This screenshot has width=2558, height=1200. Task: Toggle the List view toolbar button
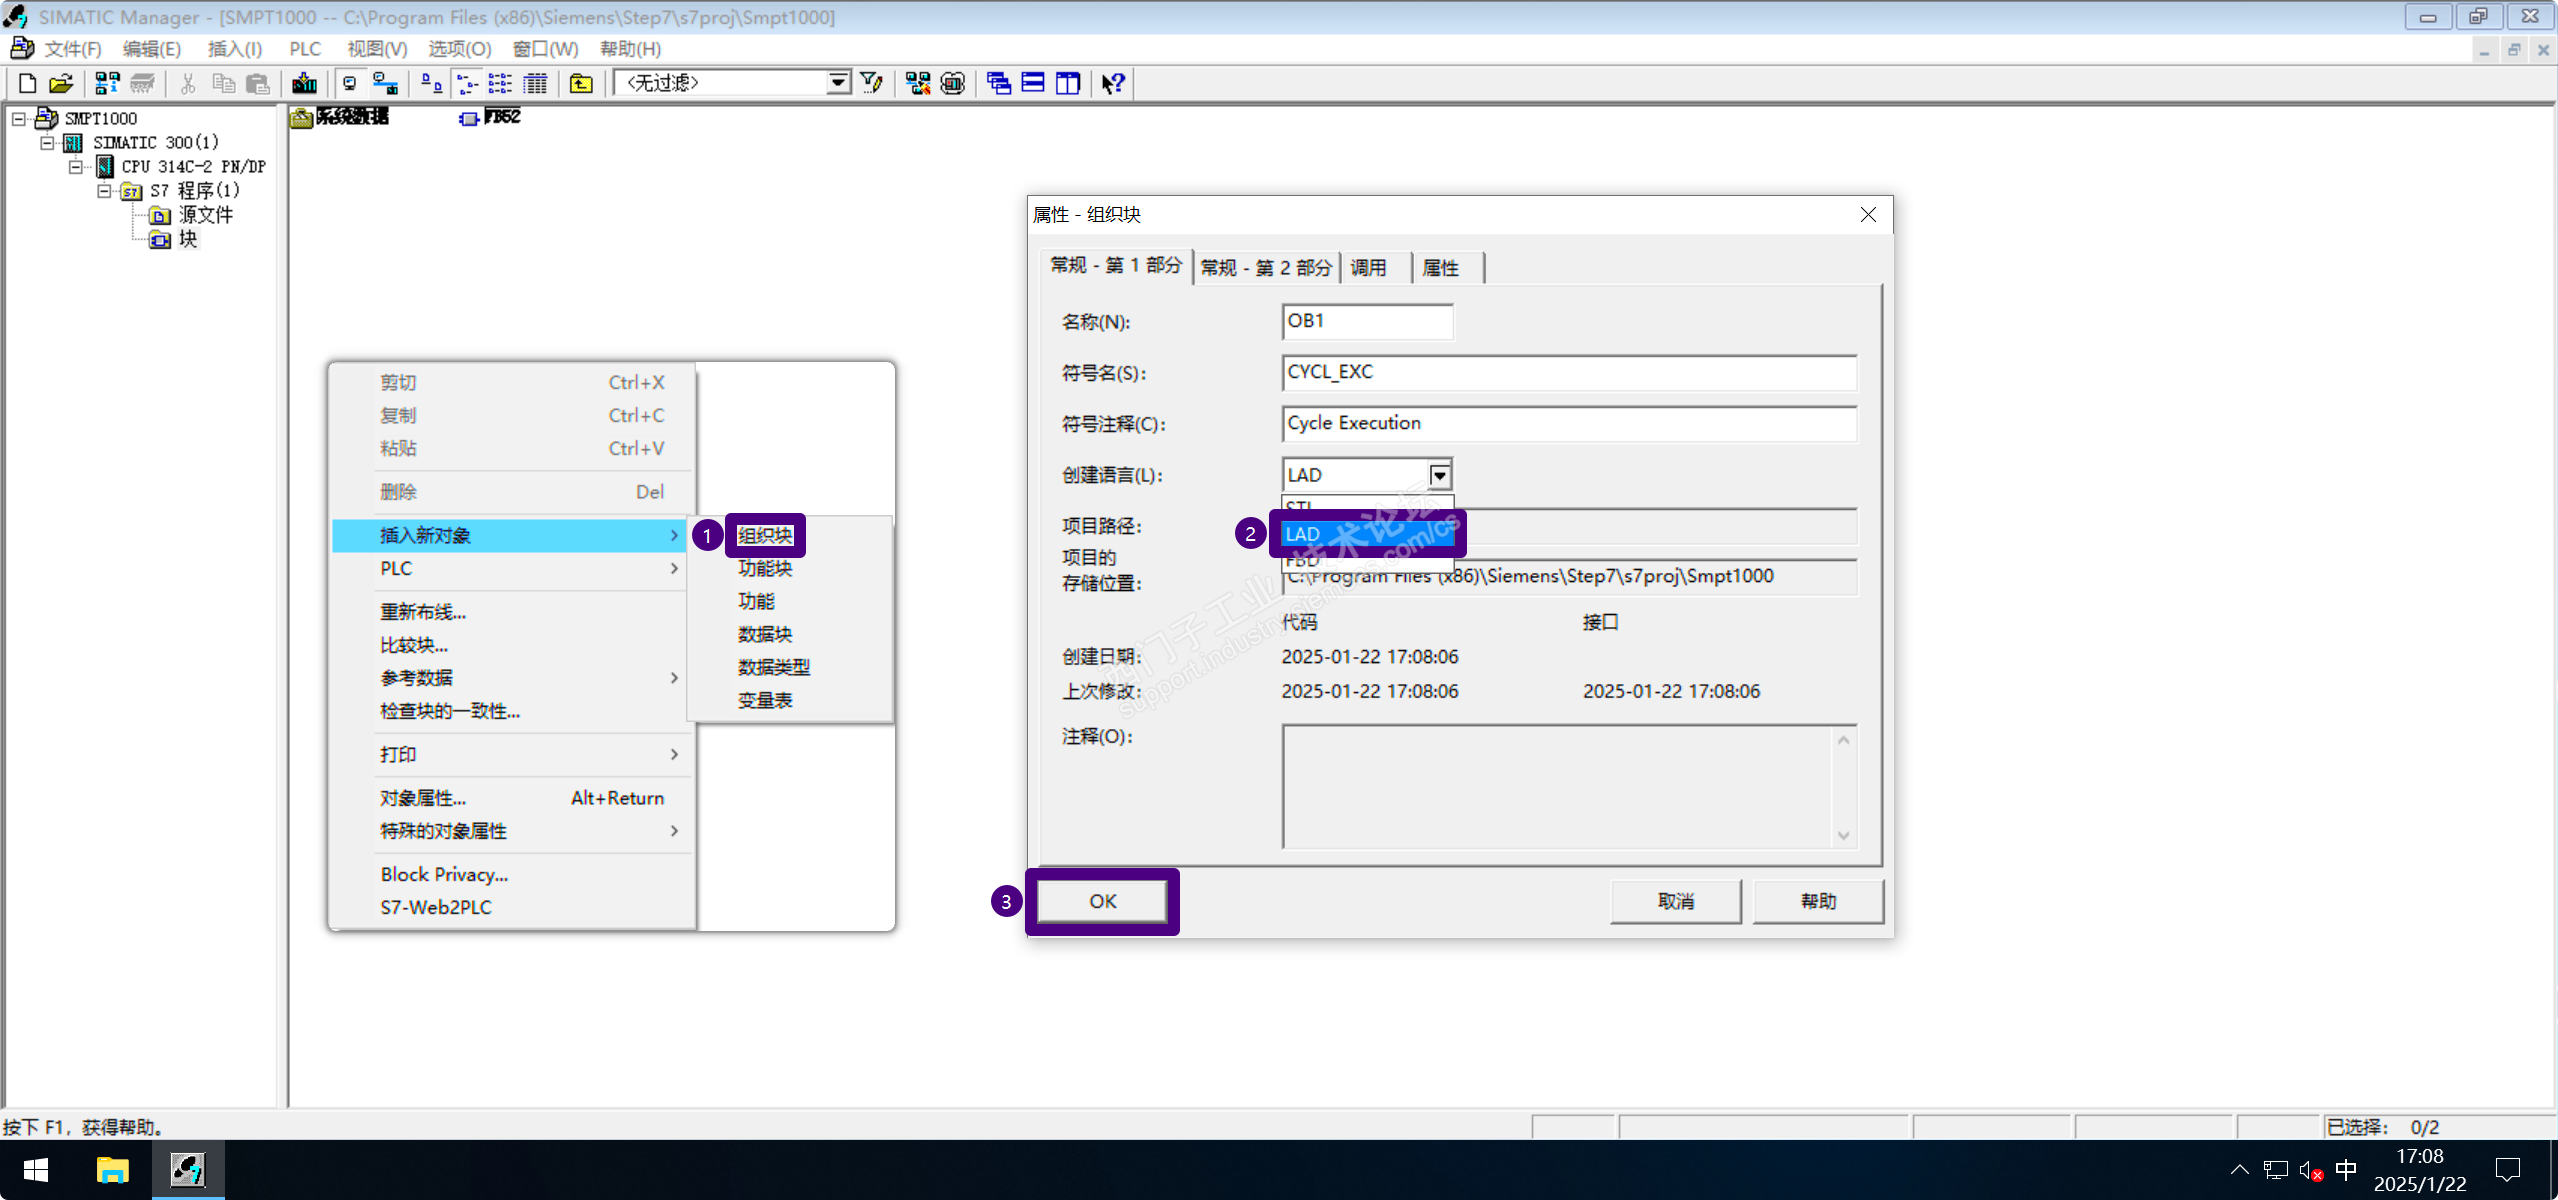500,84
